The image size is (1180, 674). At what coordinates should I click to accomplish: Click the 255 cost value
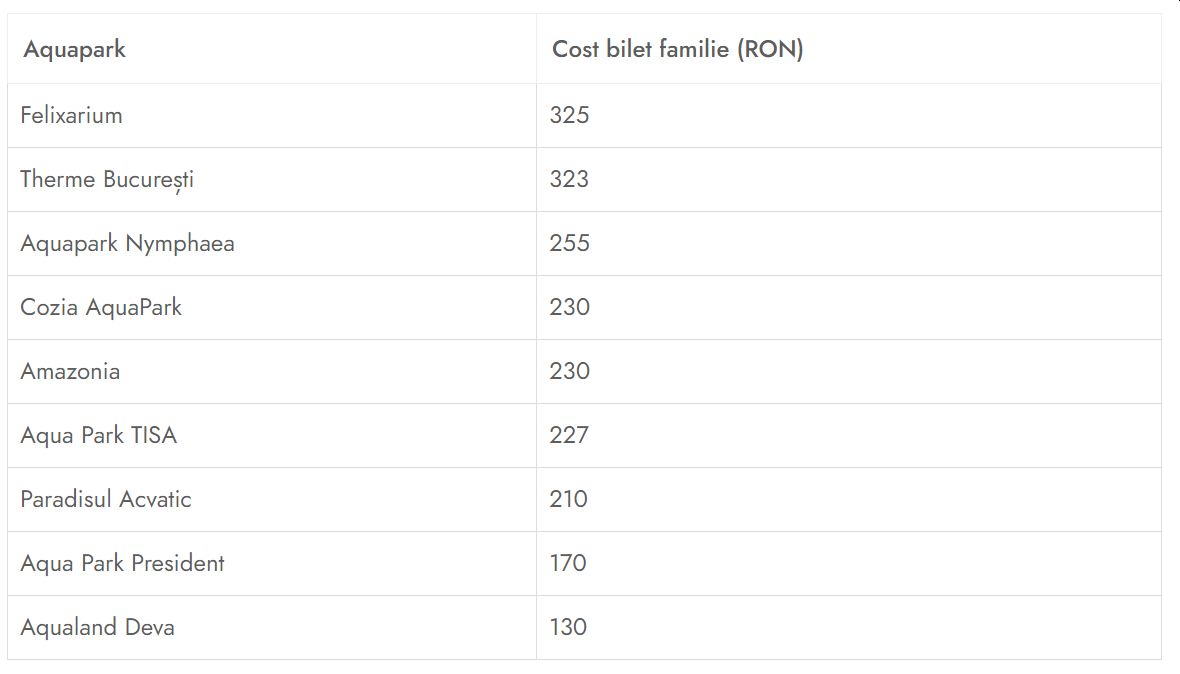tap(570, 243)
